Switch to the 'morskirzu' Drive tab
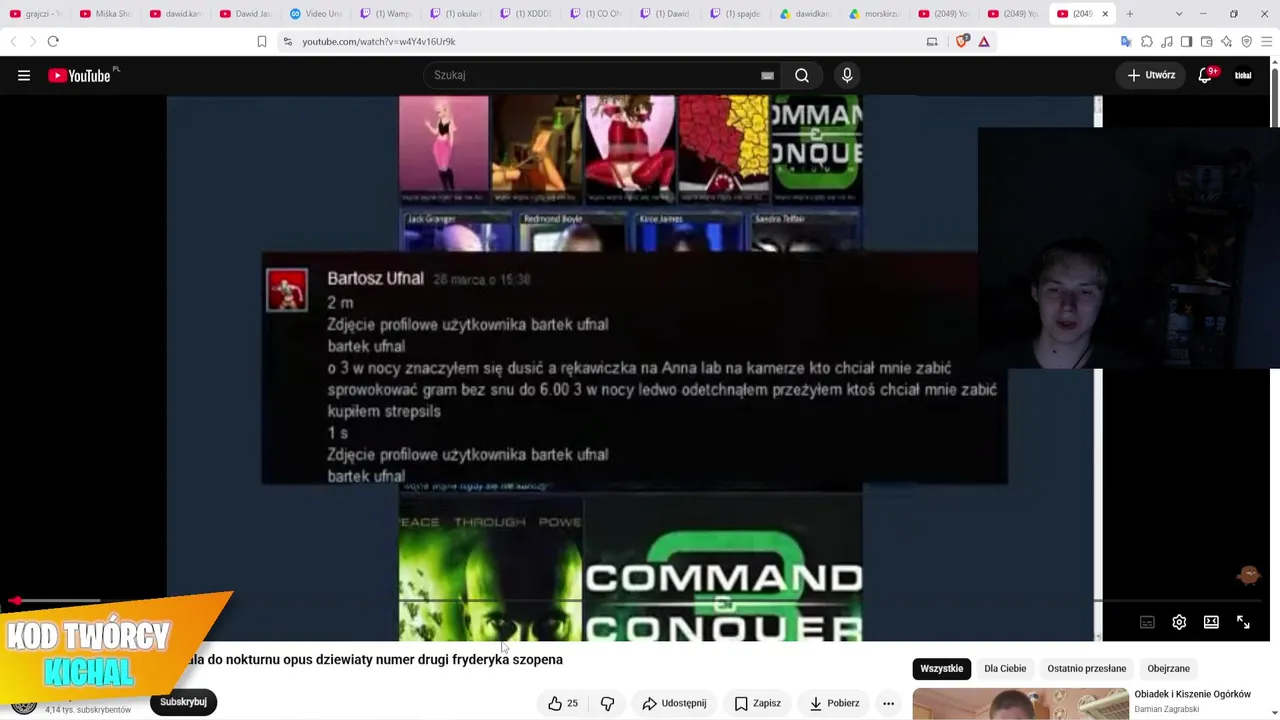Image resolution: width=1280 pixels, height=720 pixels. pyautogui.click(x=876, y=14)
